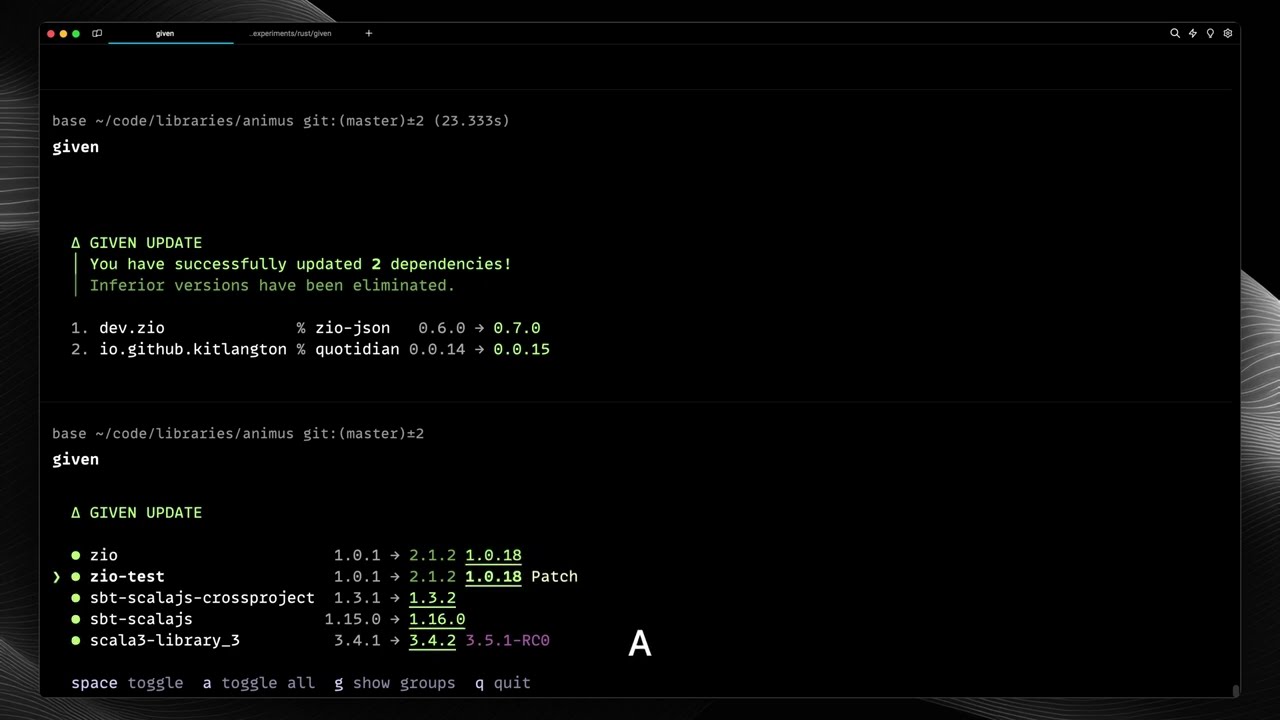Click quit in the command footer

tap(512, 683)
